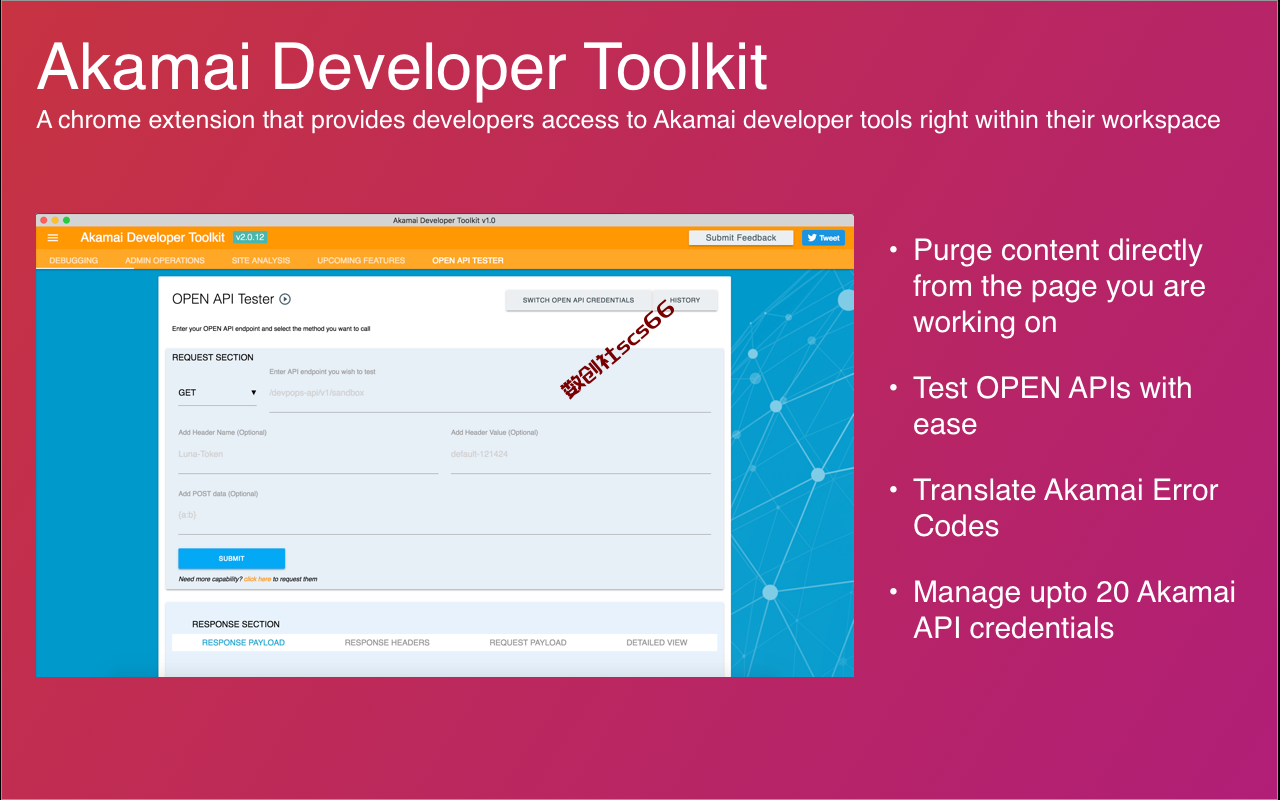1280x800 pixels.
Task: Click the RESPONSE SECTION label
Action: [236, 624]
